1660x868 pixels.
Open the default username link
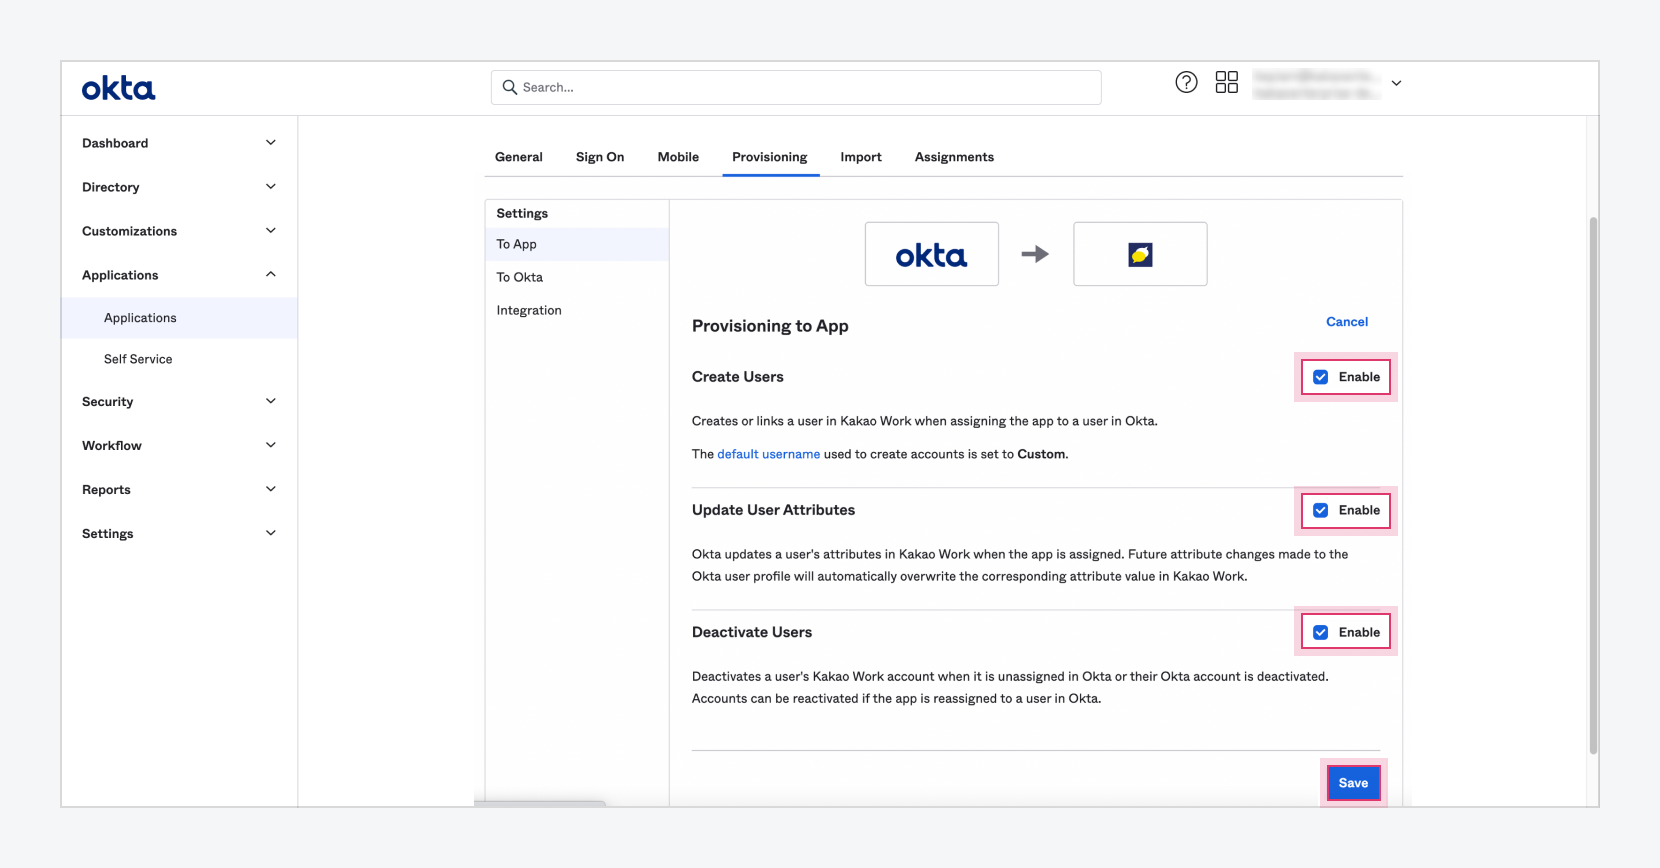[768, 454]
